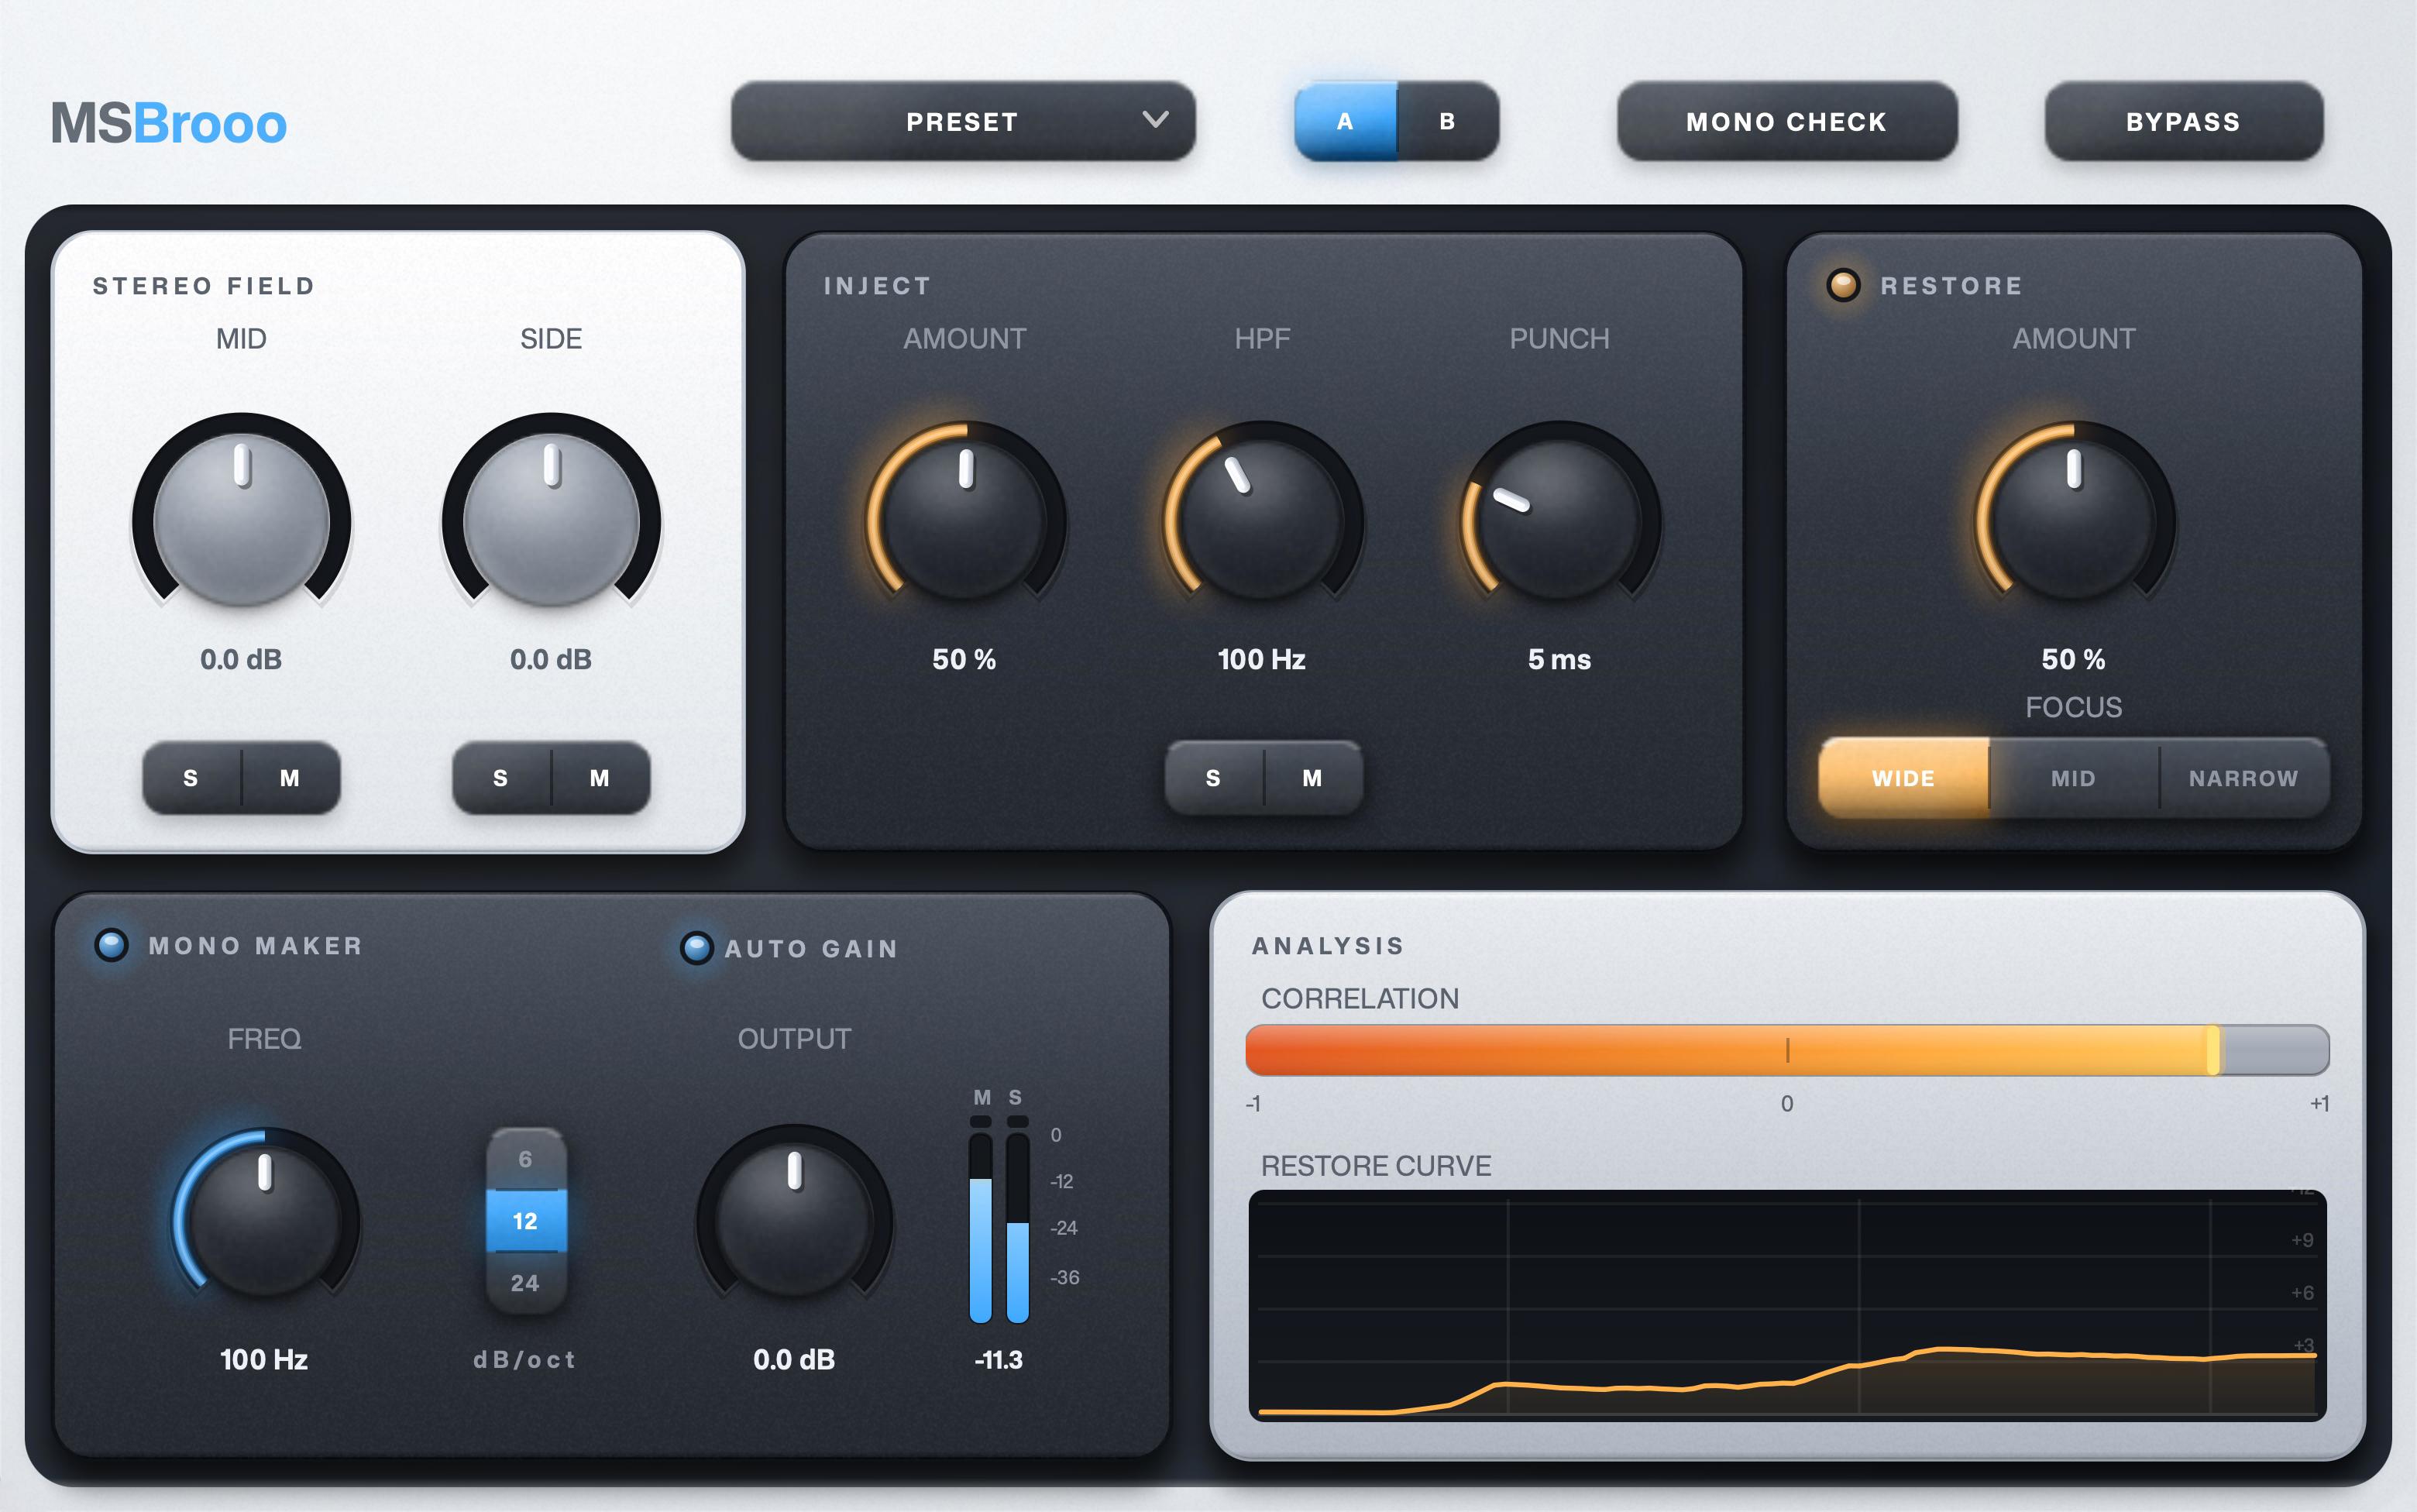
Task: Click the Mono Maker 100 Hz value
Action: tap(264, 1360)
